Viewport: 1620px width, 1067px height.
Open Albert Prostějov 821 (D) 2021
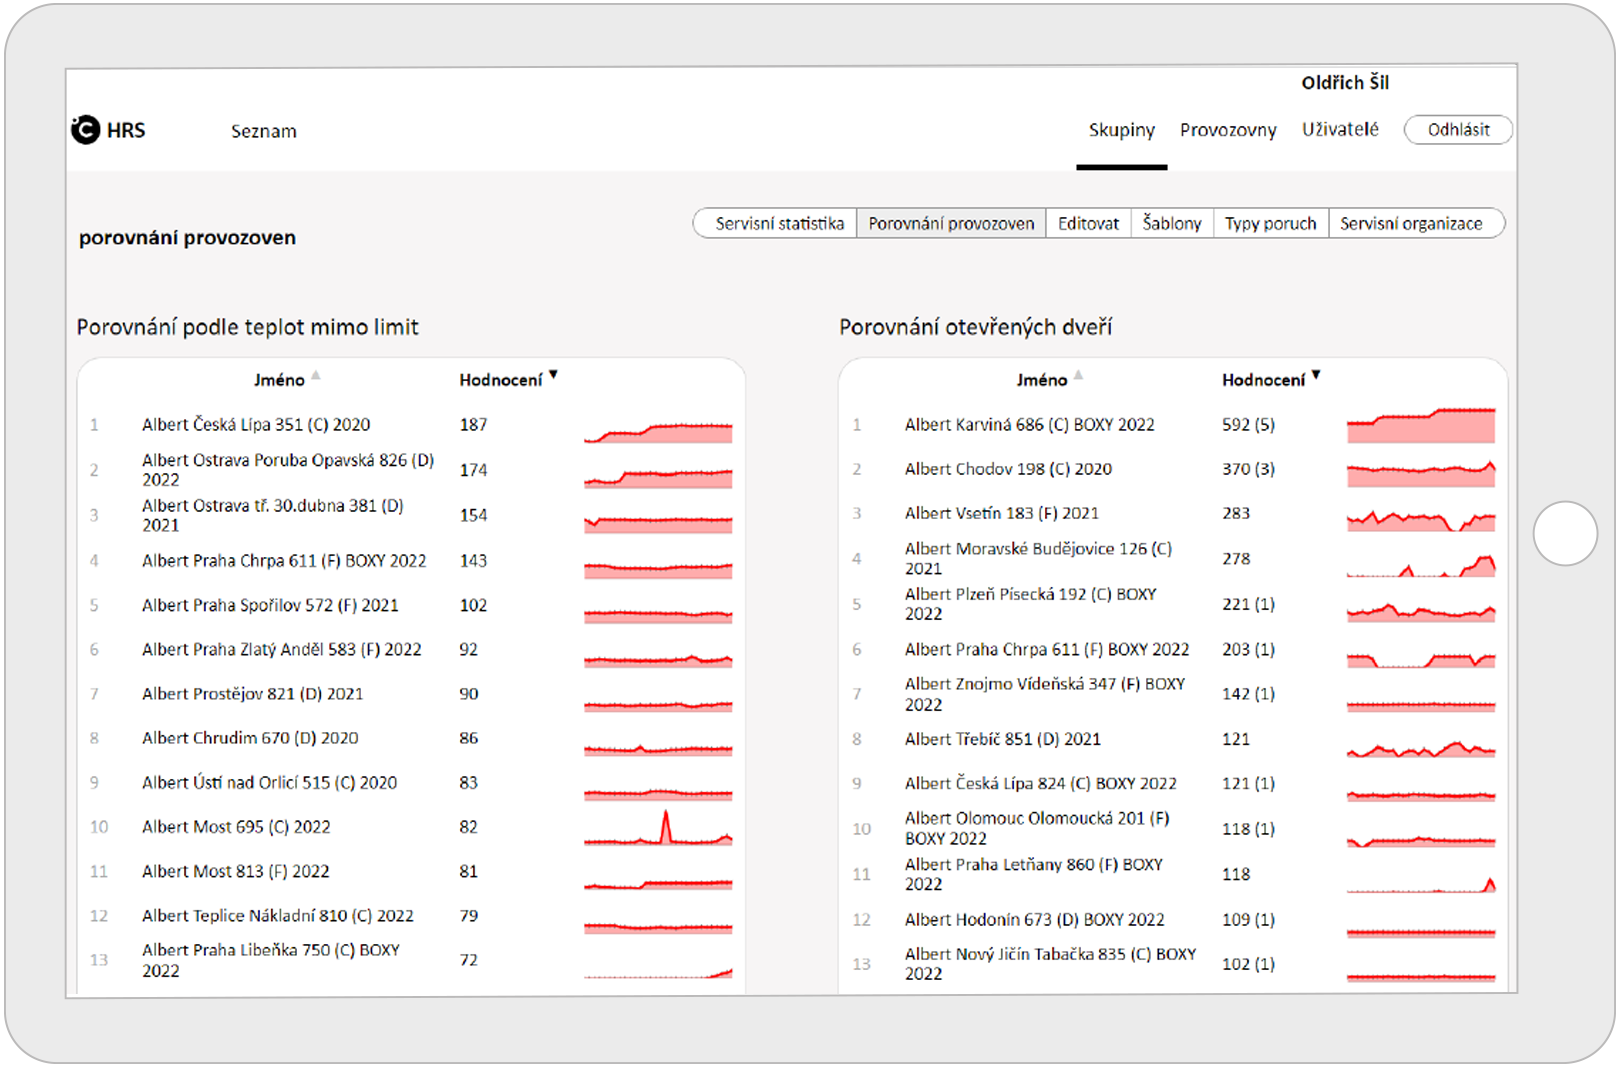click(x=253, y=694)
